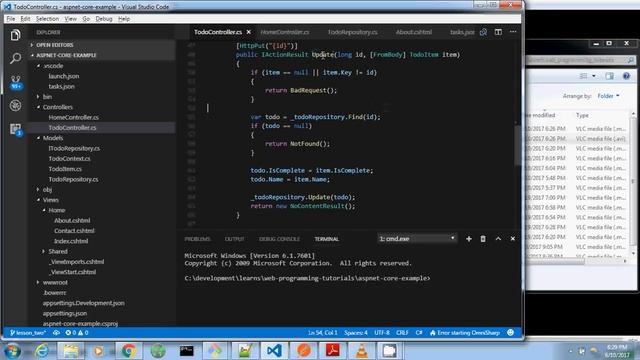
Task: Open Chrome from the Windows taskbar
Action: pos(129,351)
